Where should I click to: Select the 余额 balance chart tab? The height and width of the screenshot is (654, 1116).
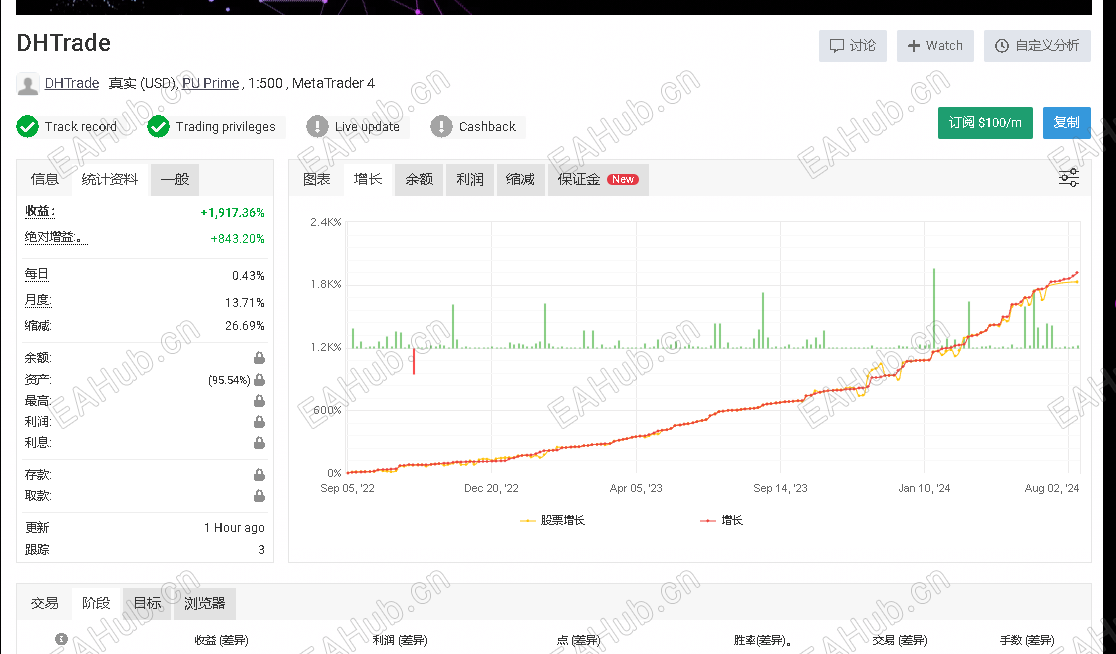(419, 179)
